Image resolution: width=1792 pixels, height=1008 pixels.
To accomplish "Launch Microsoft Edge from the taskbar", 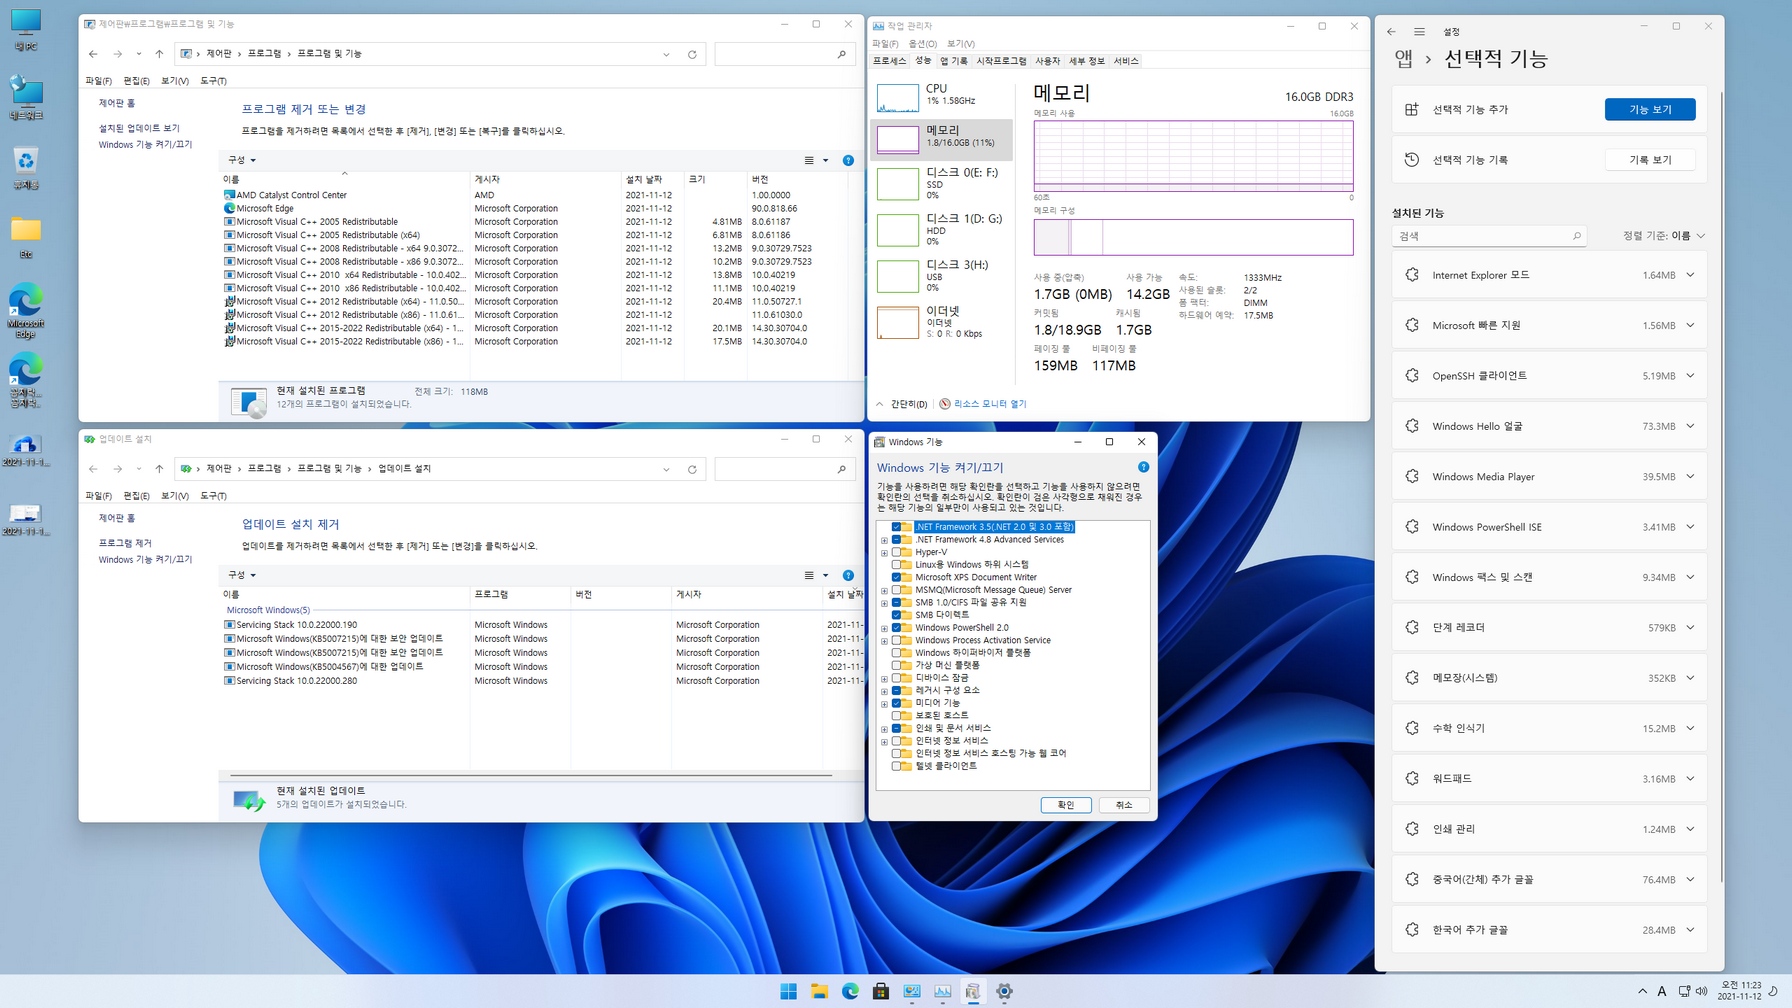I will pyautogui.click(x=850, y=991).
